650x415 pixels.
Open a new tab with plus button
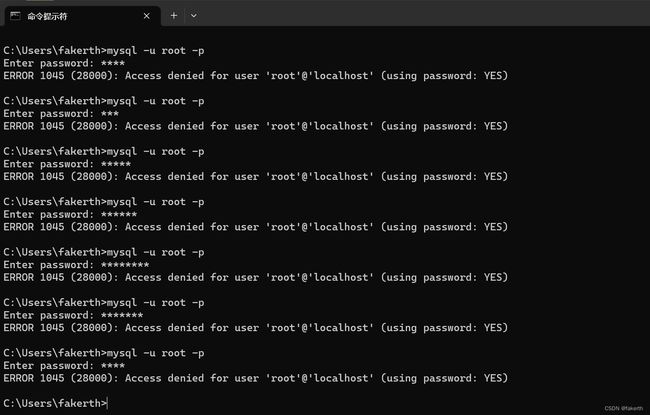[174, 16]
